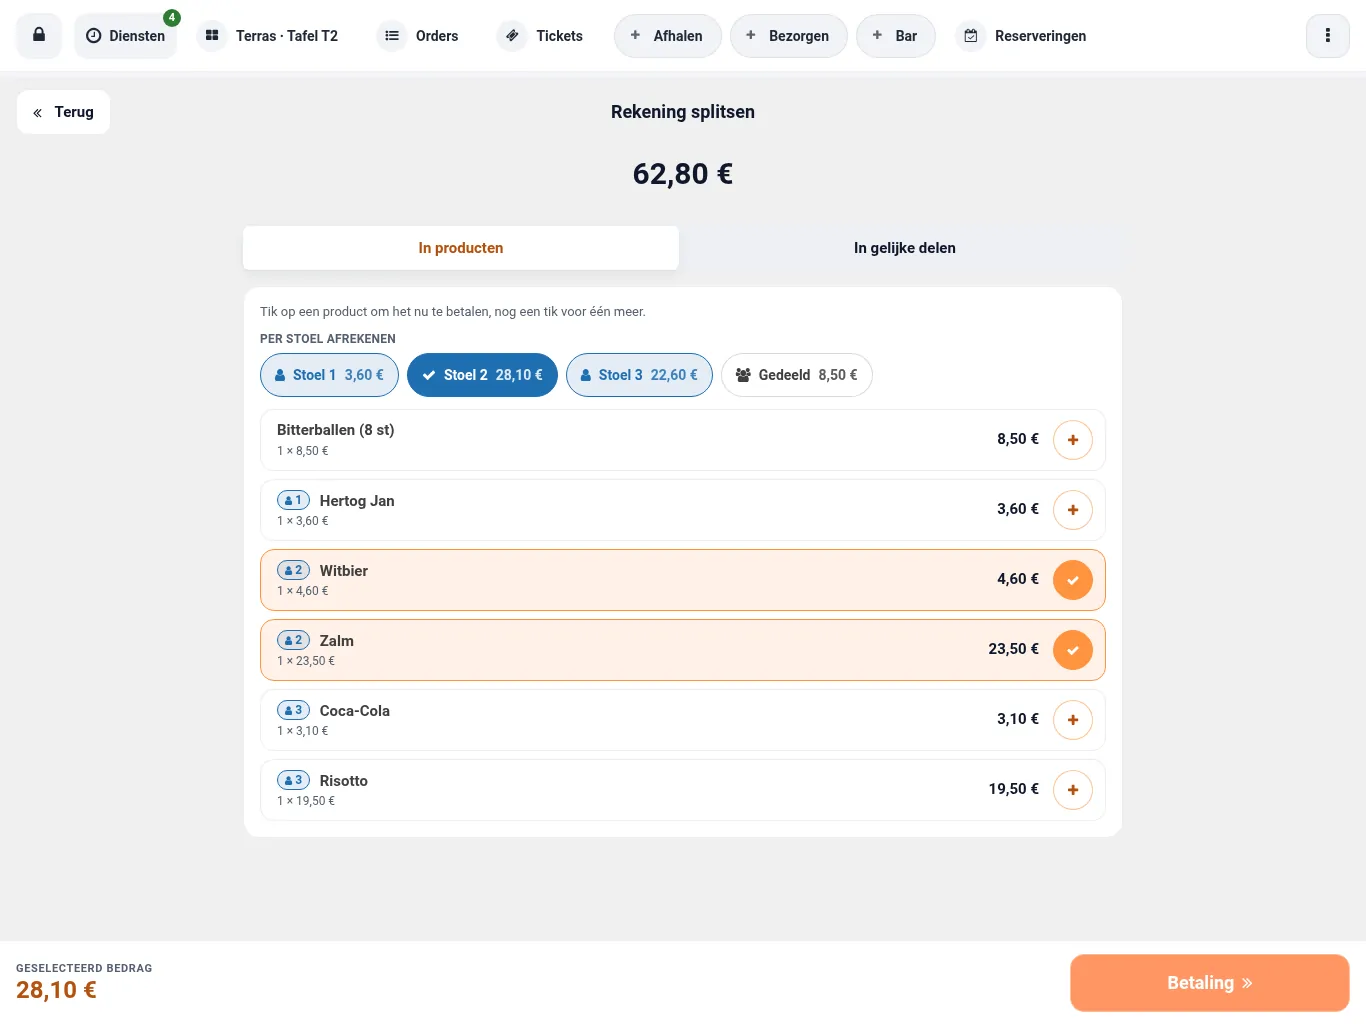Start a new Bezorgen order
The image size is (1366, 1024).
pyautogui.click(x=788, y=36)
